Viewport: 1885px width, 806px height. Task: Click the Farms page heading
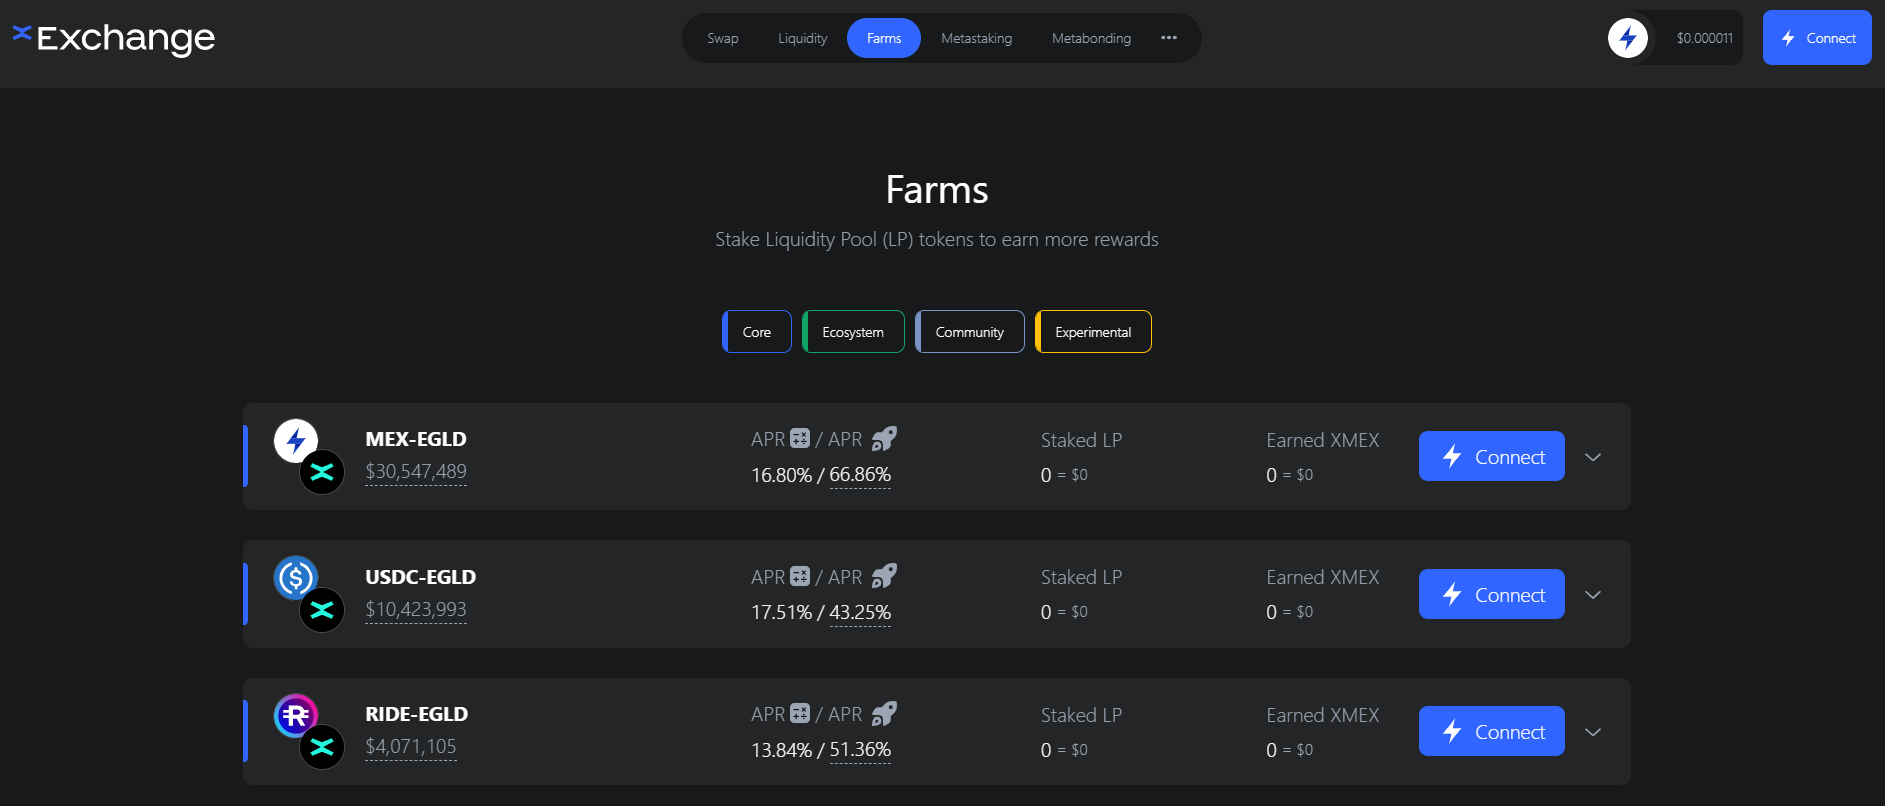coord(937,190)
